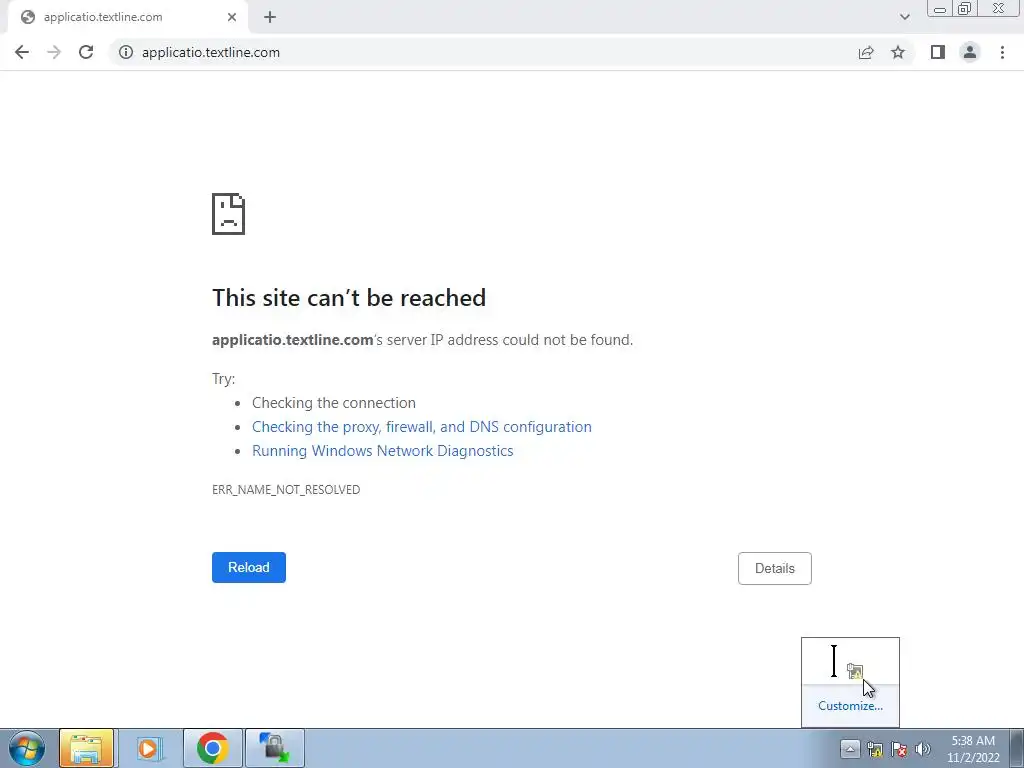Screen dimensions: 1024x768
Task: Open the clock showing 5:38 AM
Action: coord(973,749)
